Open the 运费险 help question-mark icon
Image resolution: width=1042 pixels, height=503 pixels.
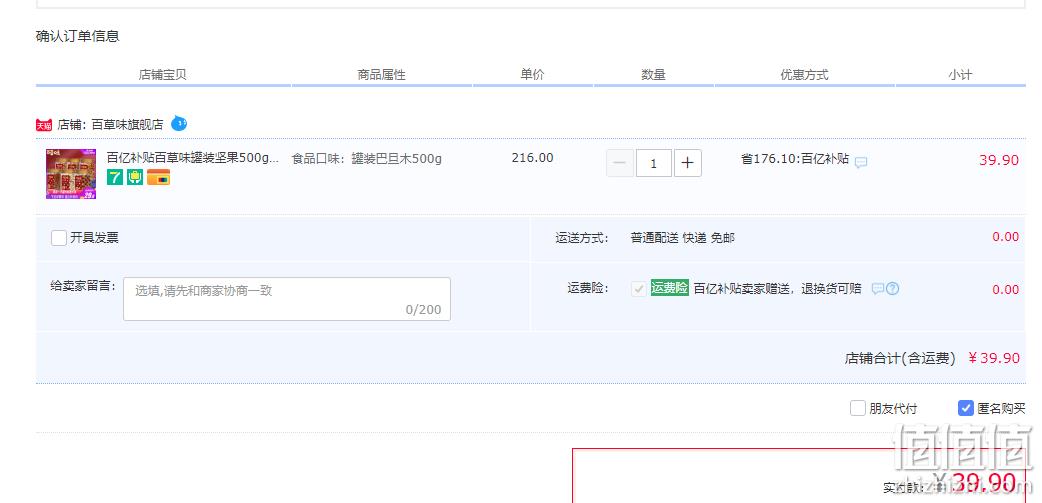point(892,289)
